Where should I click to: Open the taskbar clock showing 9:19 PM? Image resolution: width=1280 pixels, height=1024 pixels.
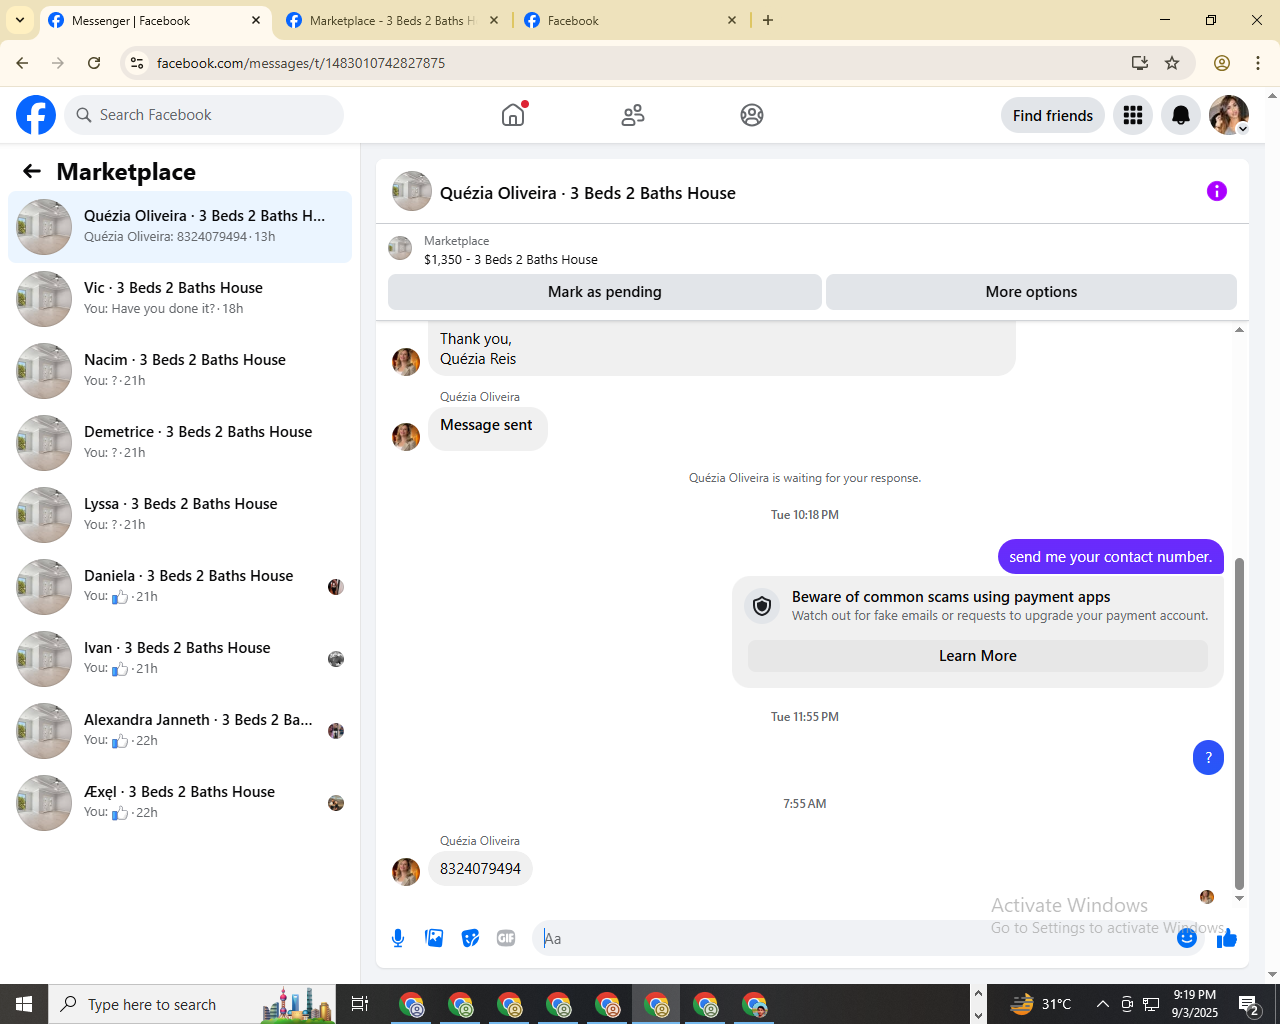[x=1195, y=1004]
